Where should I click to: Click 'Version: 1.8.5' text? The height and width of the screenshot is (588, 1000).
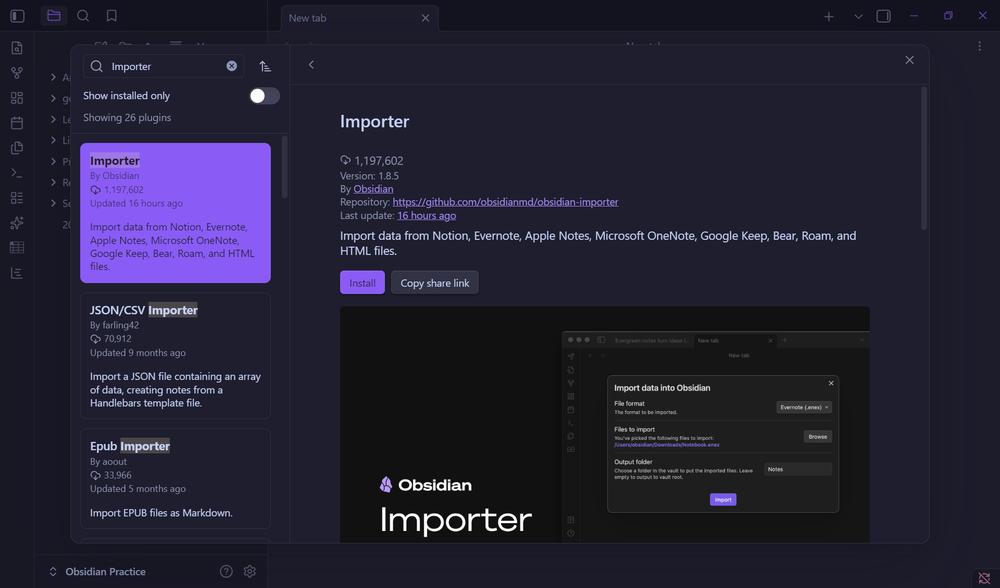click(369, 175)
